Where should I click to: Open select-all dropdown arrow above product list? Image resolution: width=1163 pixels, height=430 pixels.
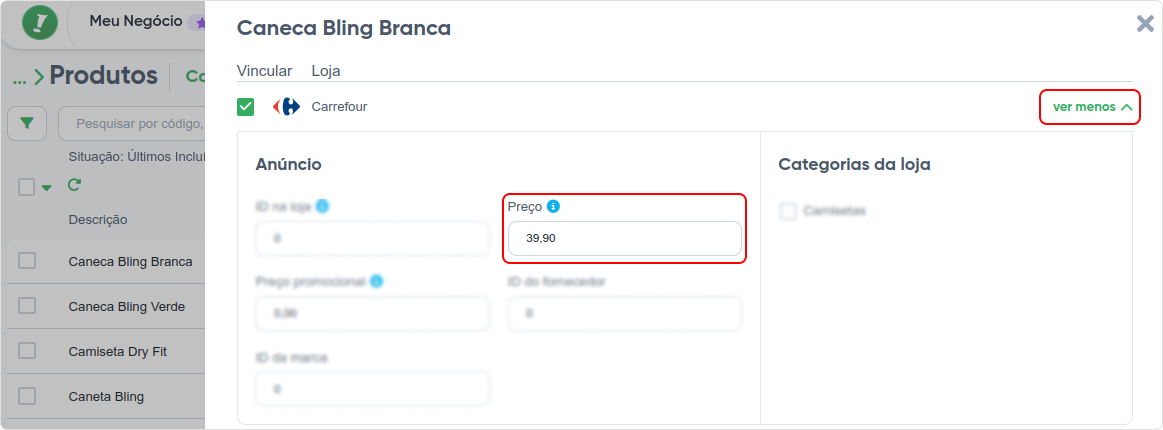coord(47,188)
